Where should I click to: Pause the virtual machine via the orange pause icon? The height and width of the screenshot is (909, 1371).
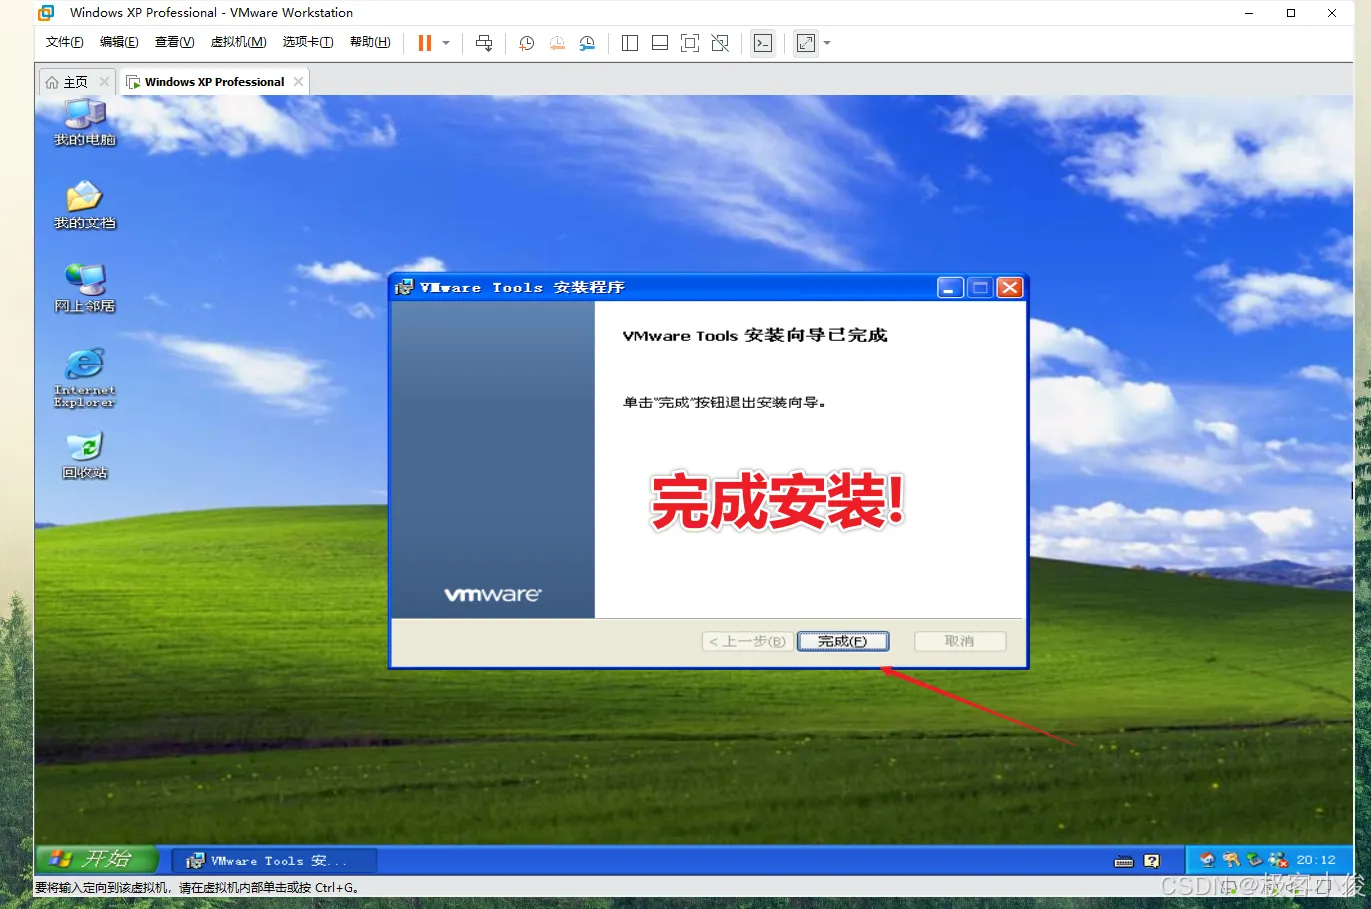(x=425, y=43)
